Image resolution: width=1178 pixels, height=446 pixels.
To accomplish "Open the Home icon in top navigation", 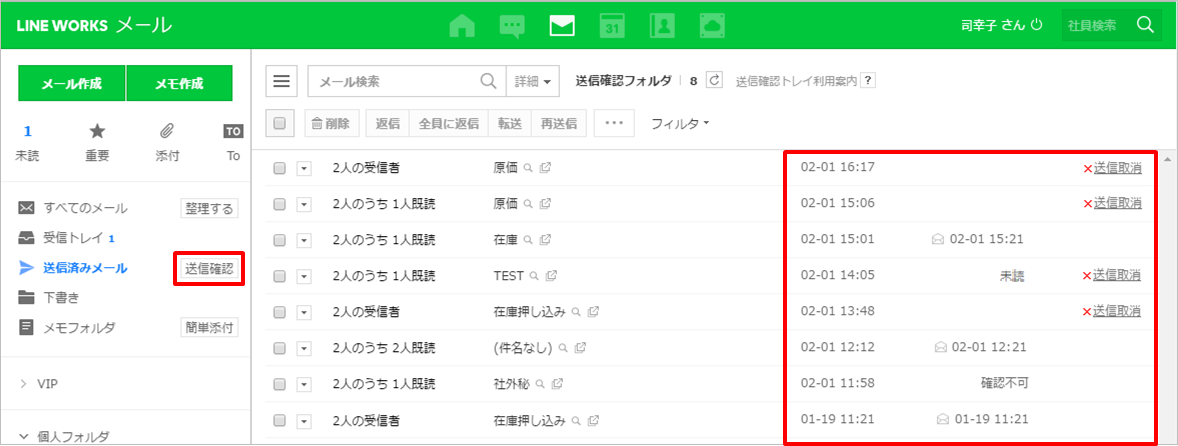I will [461, 25].
